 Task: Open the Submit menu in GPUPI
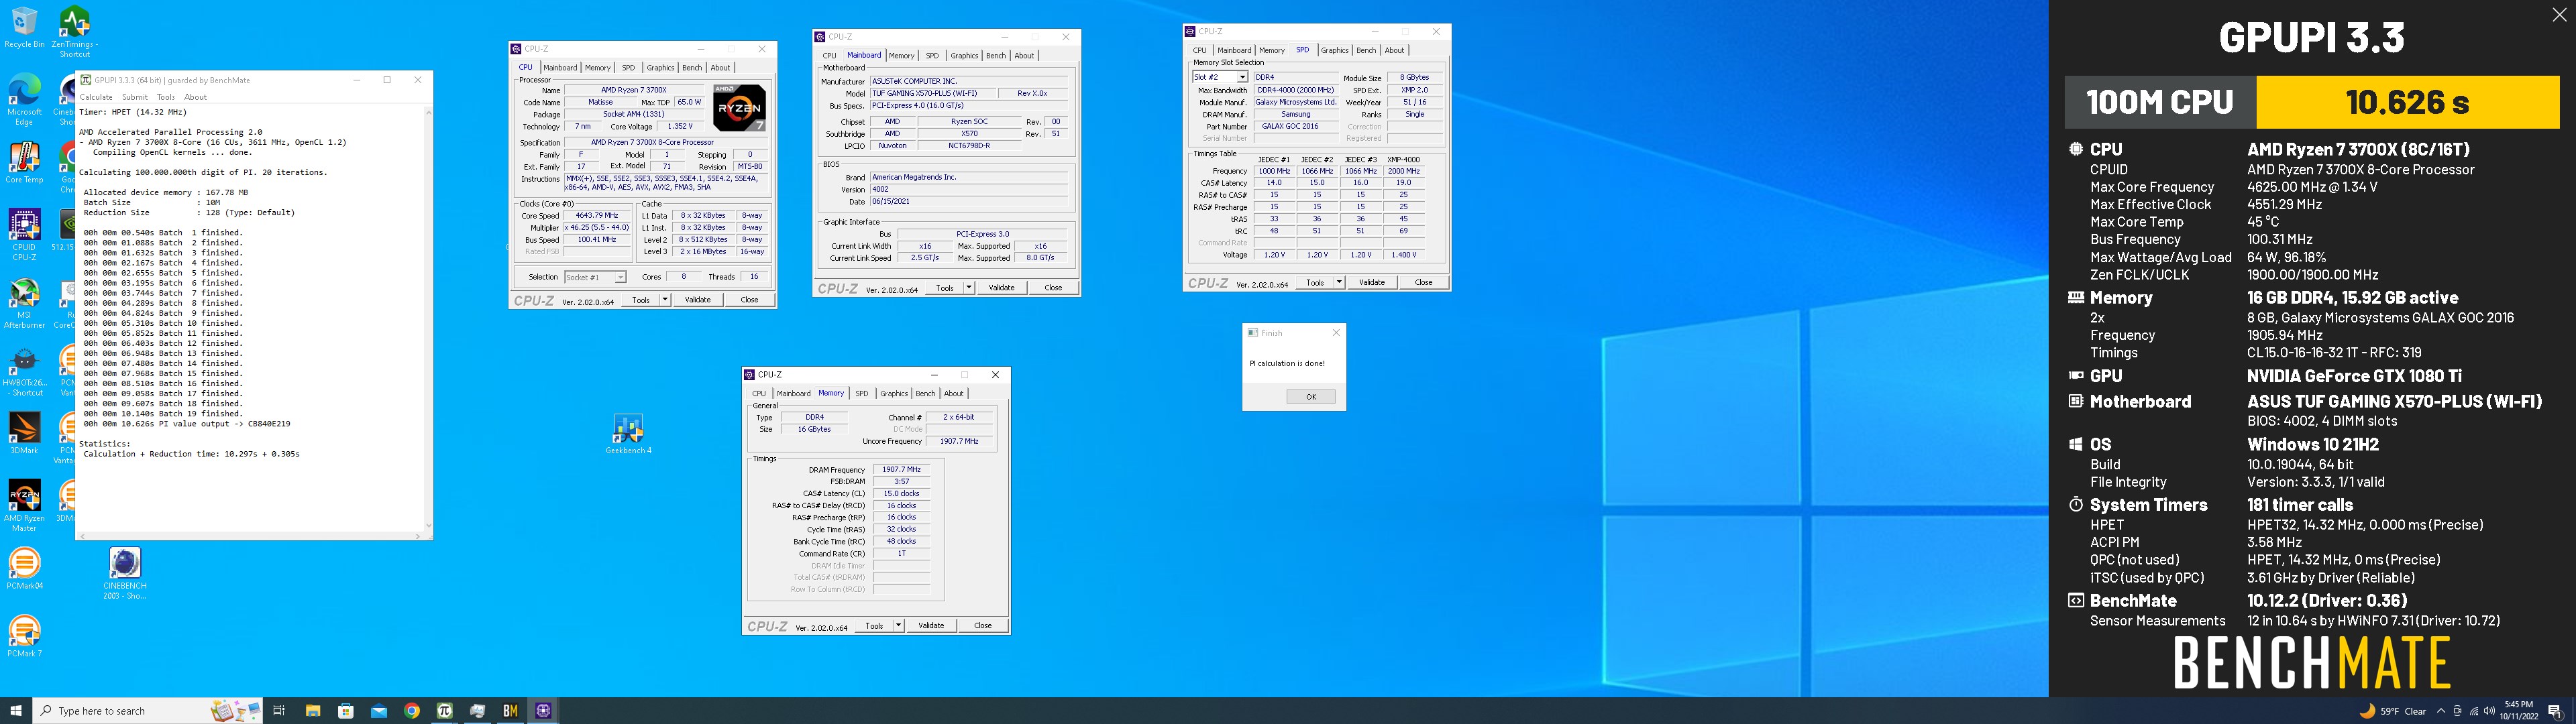point(134,97)
